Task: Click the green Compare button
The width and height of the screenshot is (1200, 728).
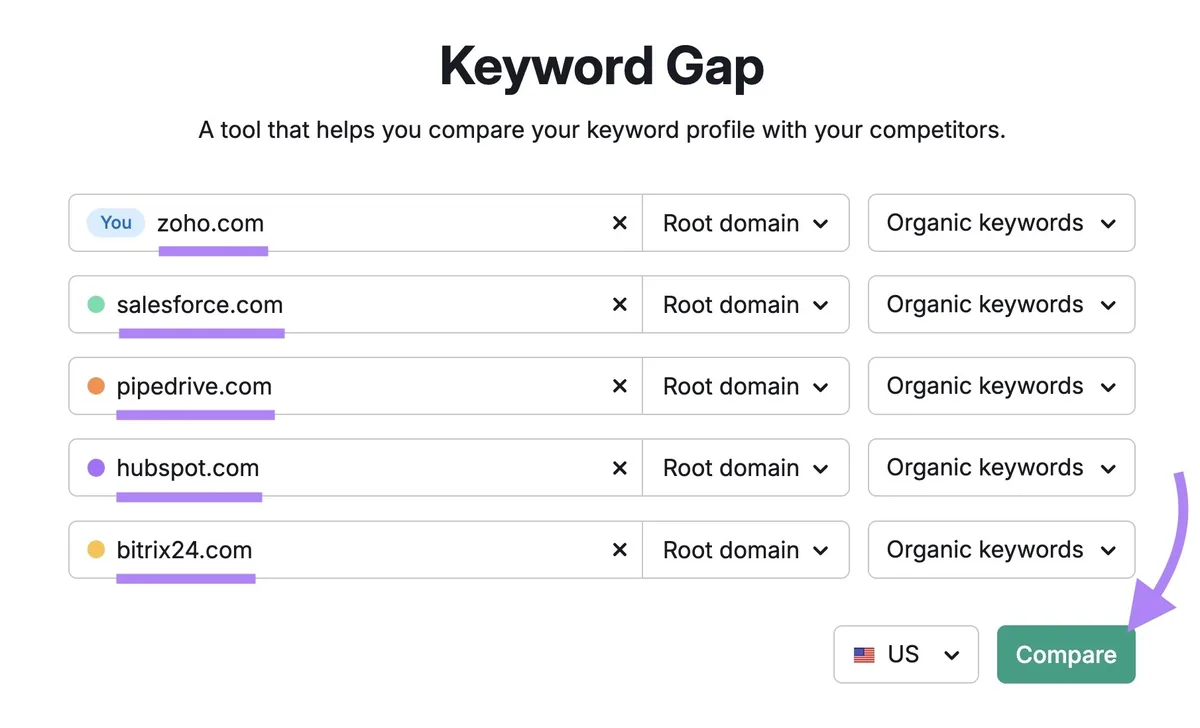Action: pyautogui.click(x=1066, y=655)
